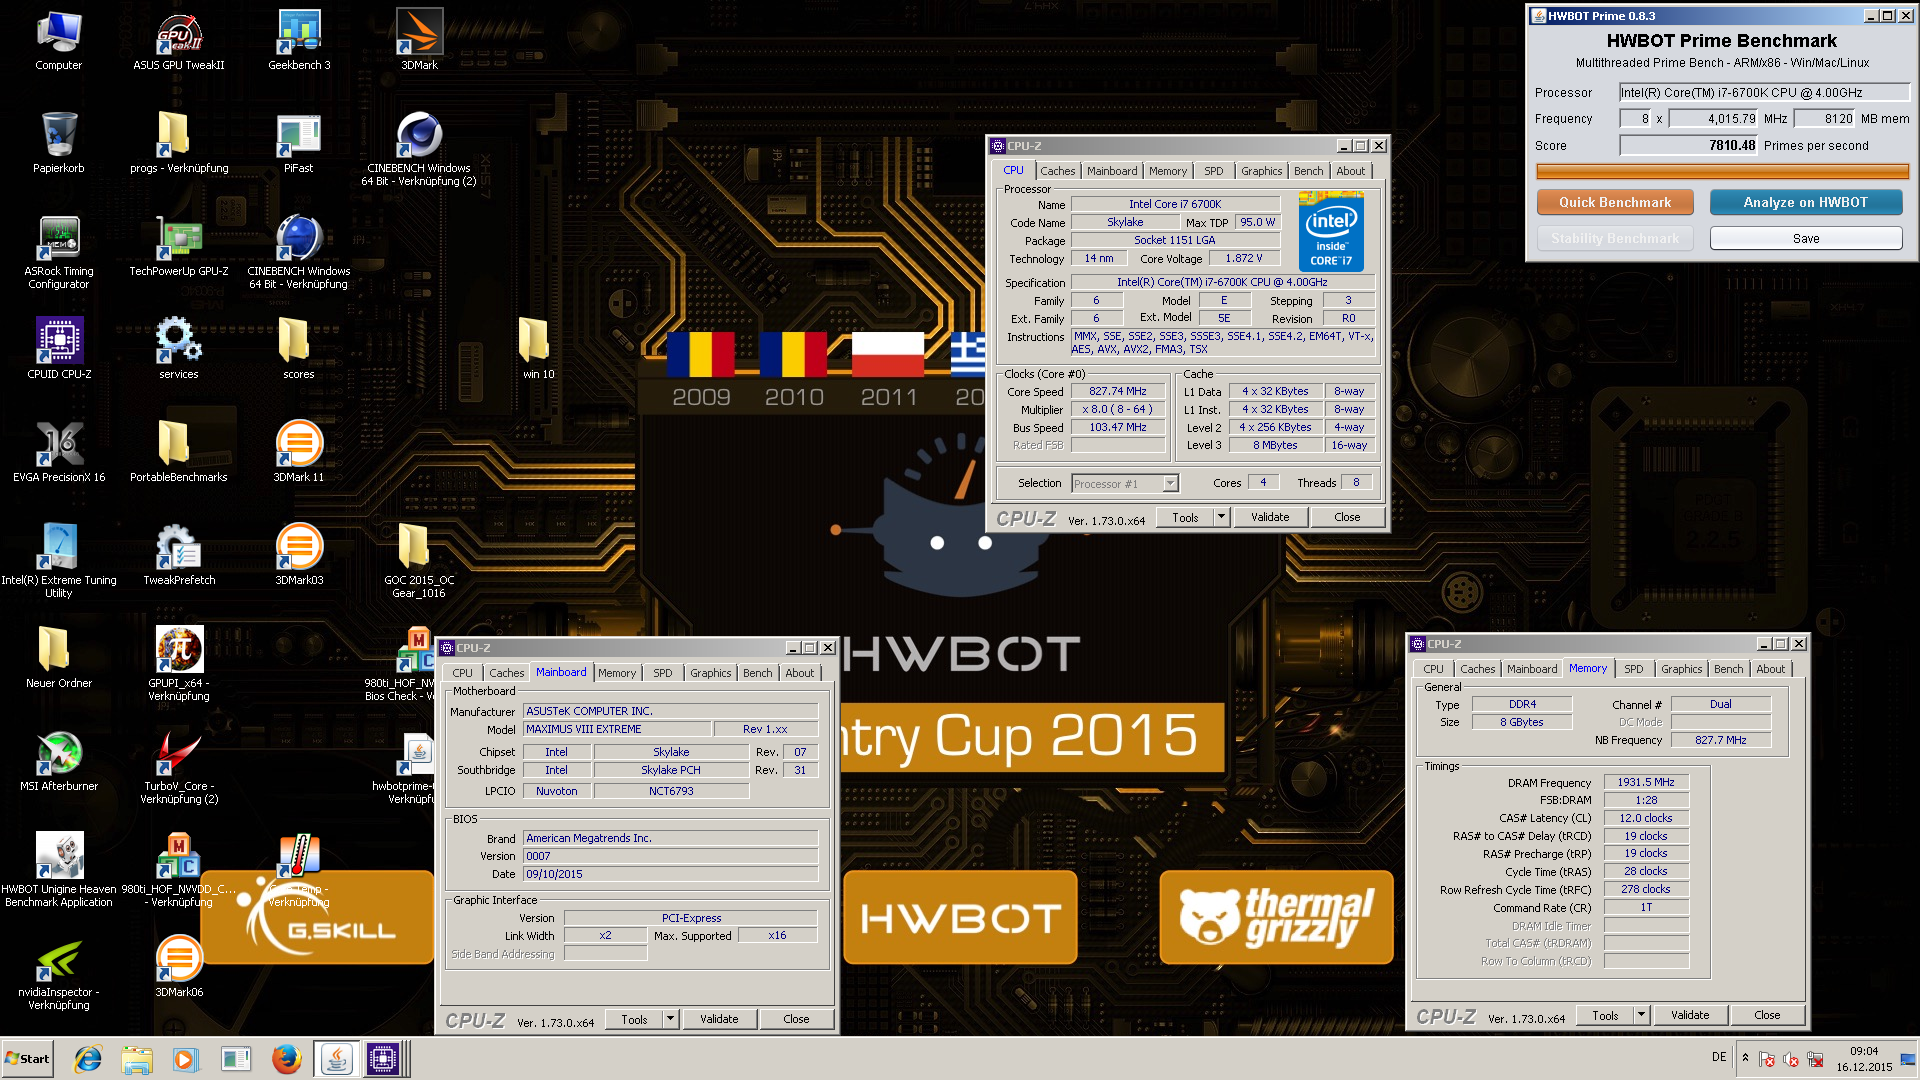Expand Tools dropdown arrow in Mainboard window
Image resolution: width=1920 pixels, height=1080 pixels.
[670, 1019]
